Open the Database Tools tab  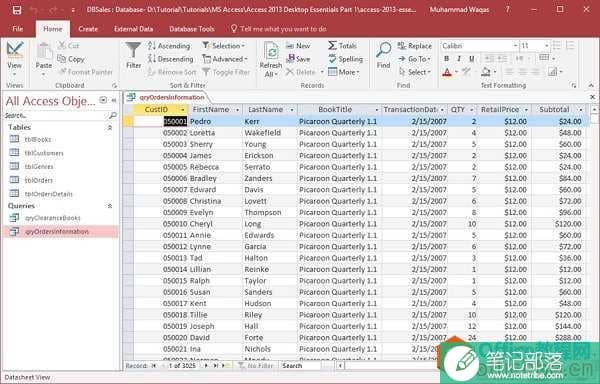click(192, 29)
